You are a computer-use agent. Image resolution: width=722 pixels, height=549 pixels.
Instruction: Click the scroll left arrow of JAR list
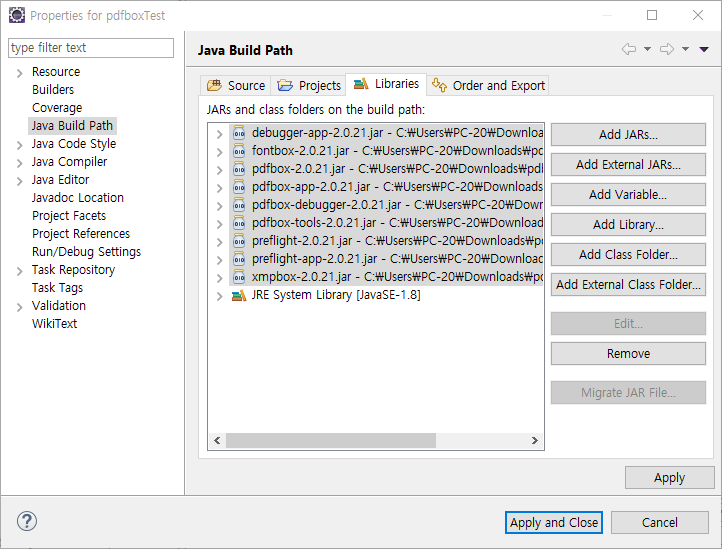[217, 440]
